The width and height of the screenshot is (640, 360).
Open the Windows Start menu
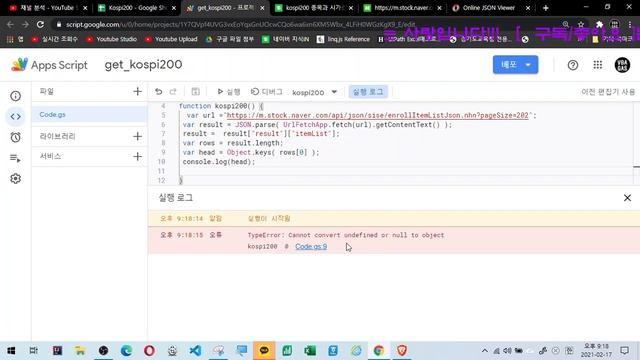[11, 351]
